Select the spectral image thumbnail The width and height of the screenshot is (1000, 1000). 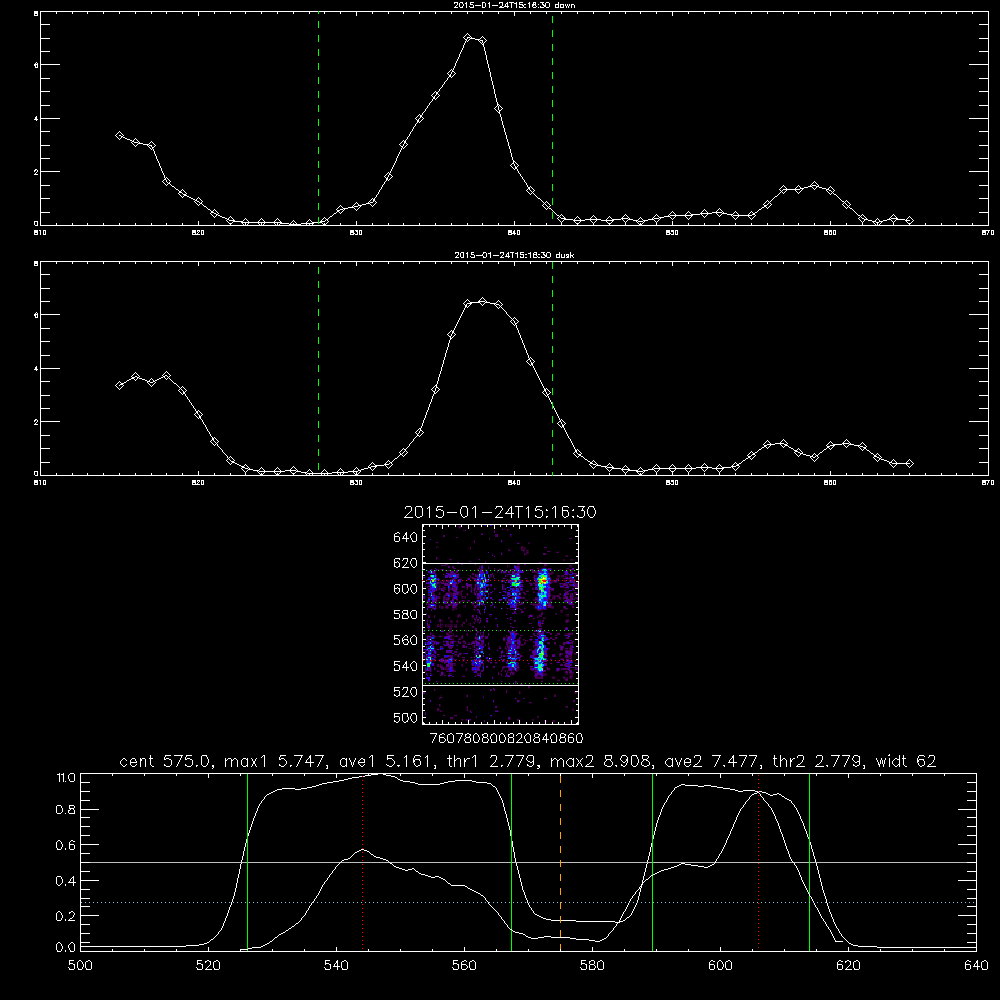click(x=501, y=624)
